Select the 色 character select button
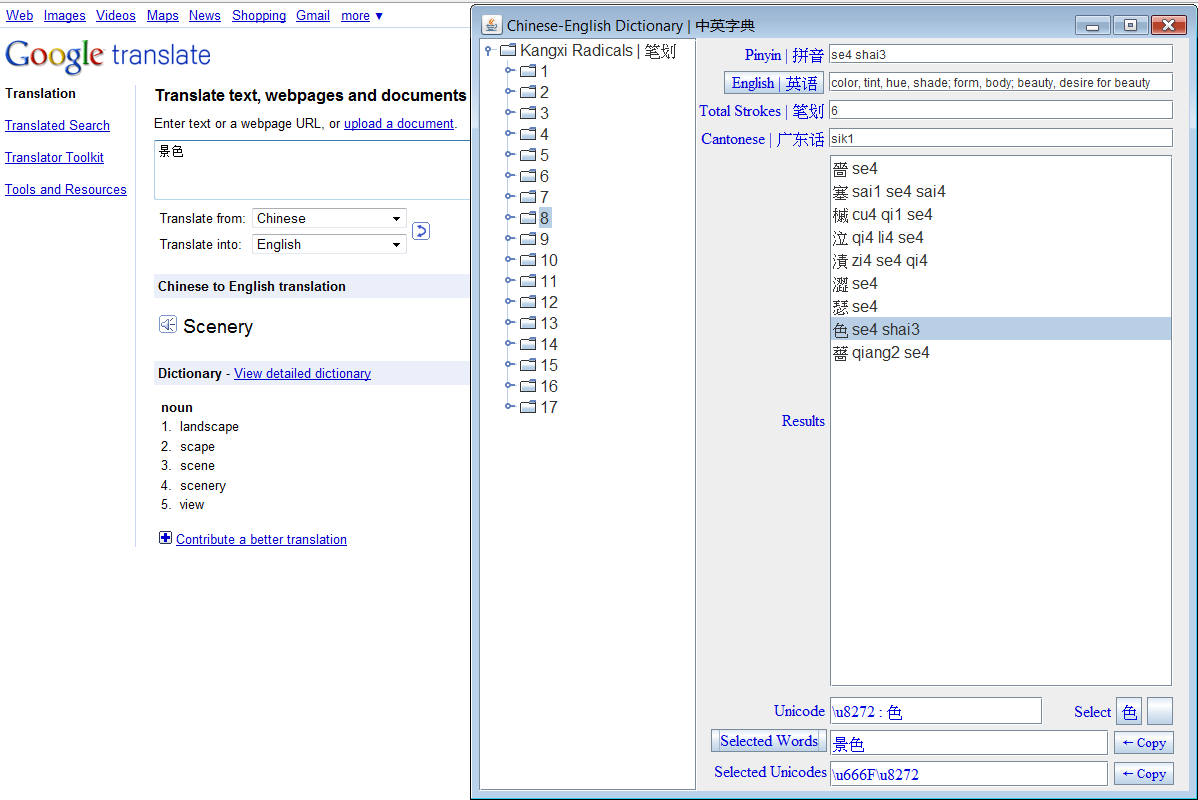Viewport: 1198px width, 800px height. coord(1129,712)
